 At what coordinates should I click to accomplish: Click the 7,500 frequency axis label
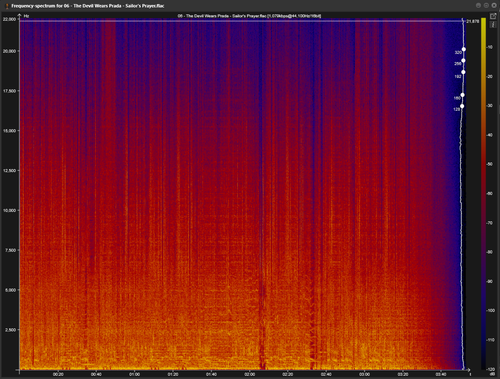pyautogui.click(x=11, y=250)
